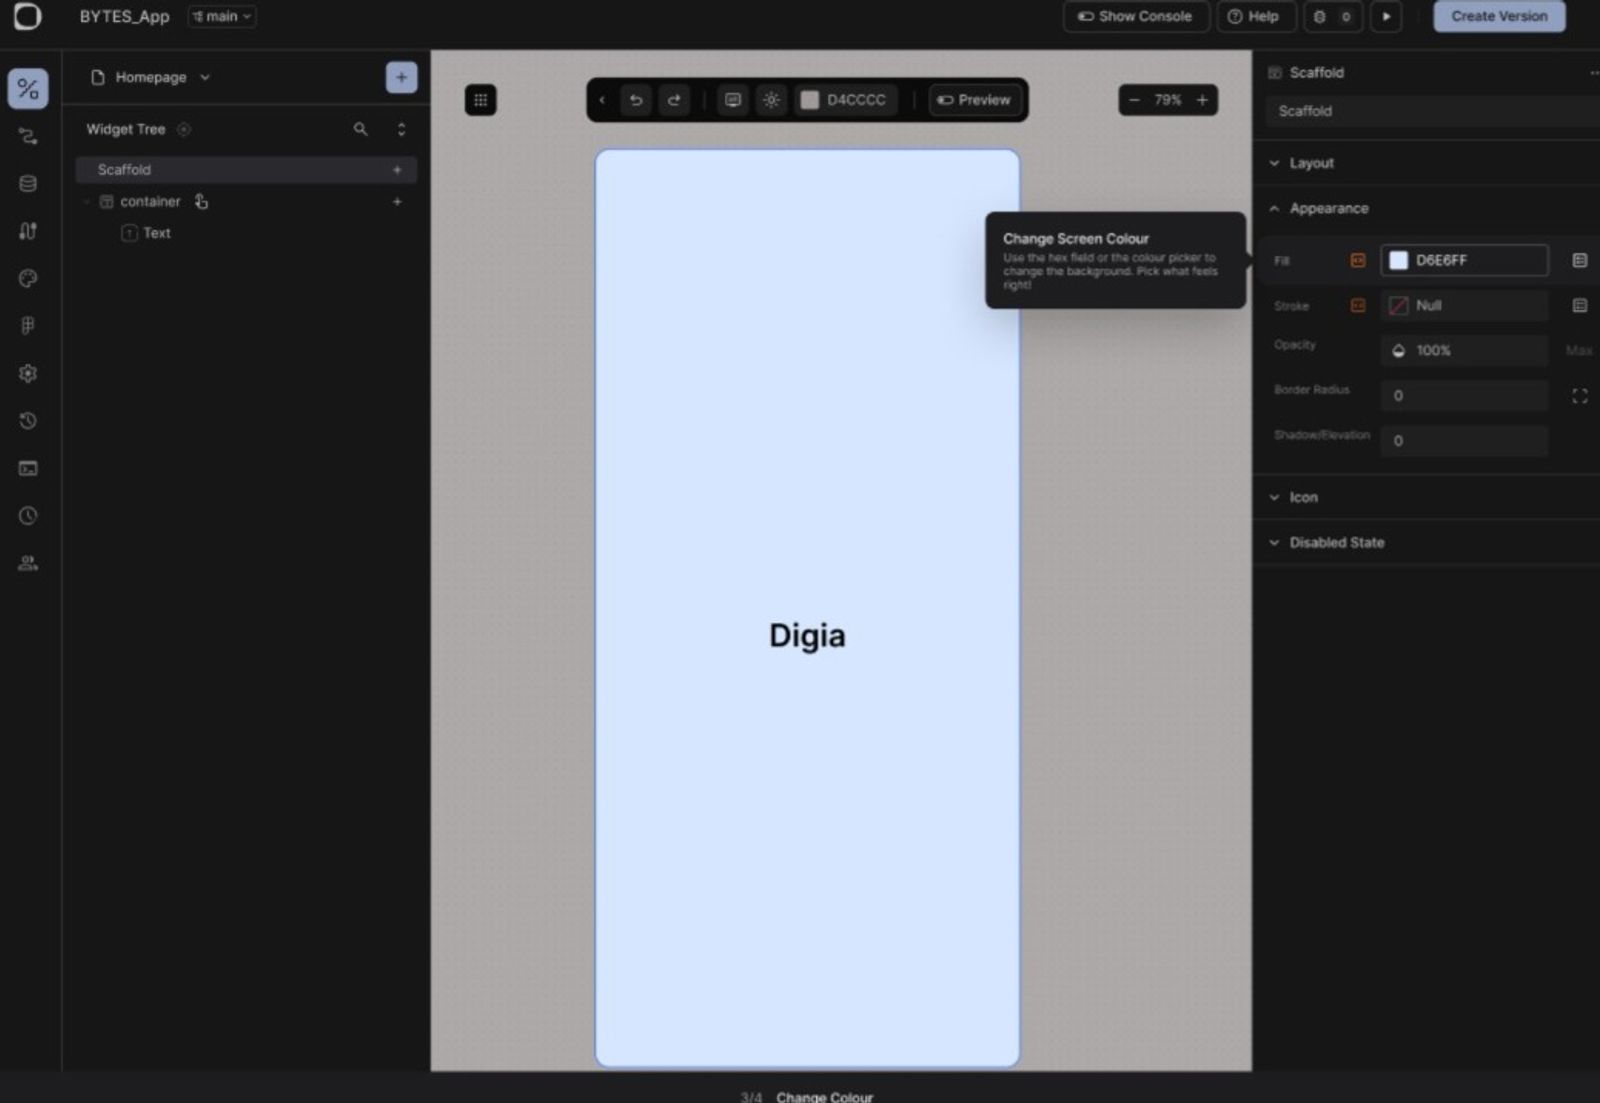The height and width of the screenshot is (1103, 1600).
Task: Select the Scaffold tree item
Action: 246,170
